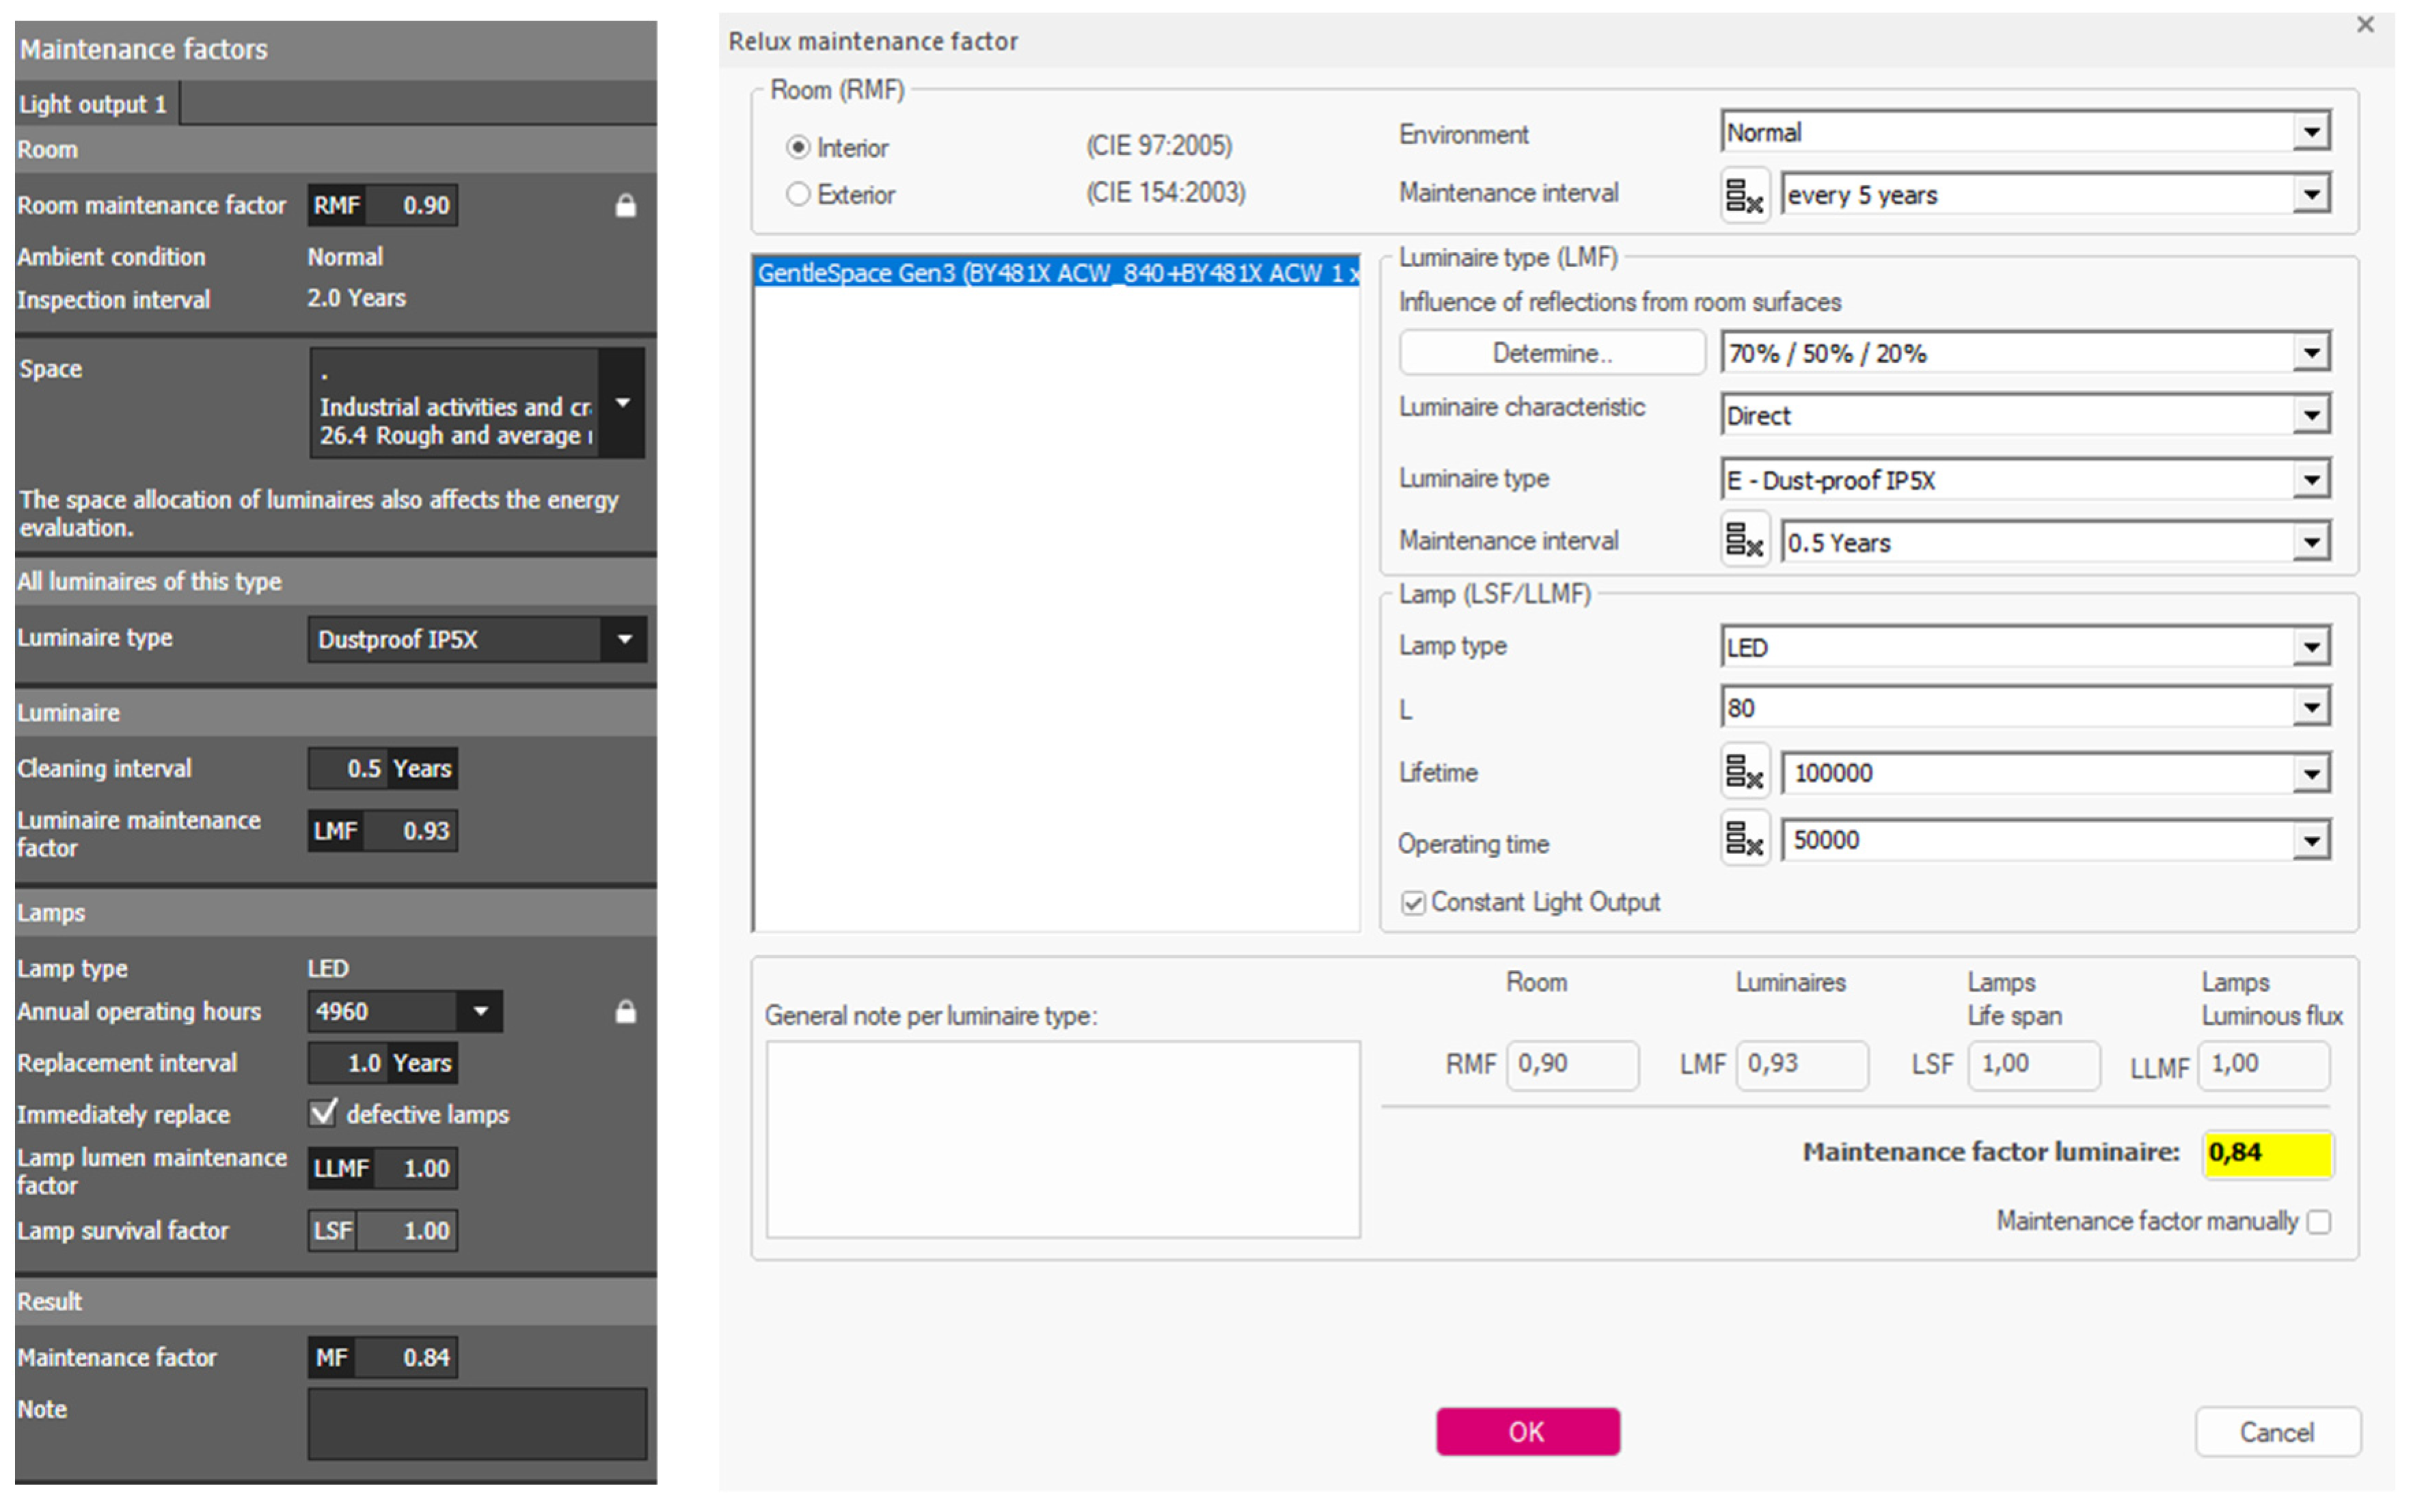Click the list icon next to Operating time

point(1744,839)
